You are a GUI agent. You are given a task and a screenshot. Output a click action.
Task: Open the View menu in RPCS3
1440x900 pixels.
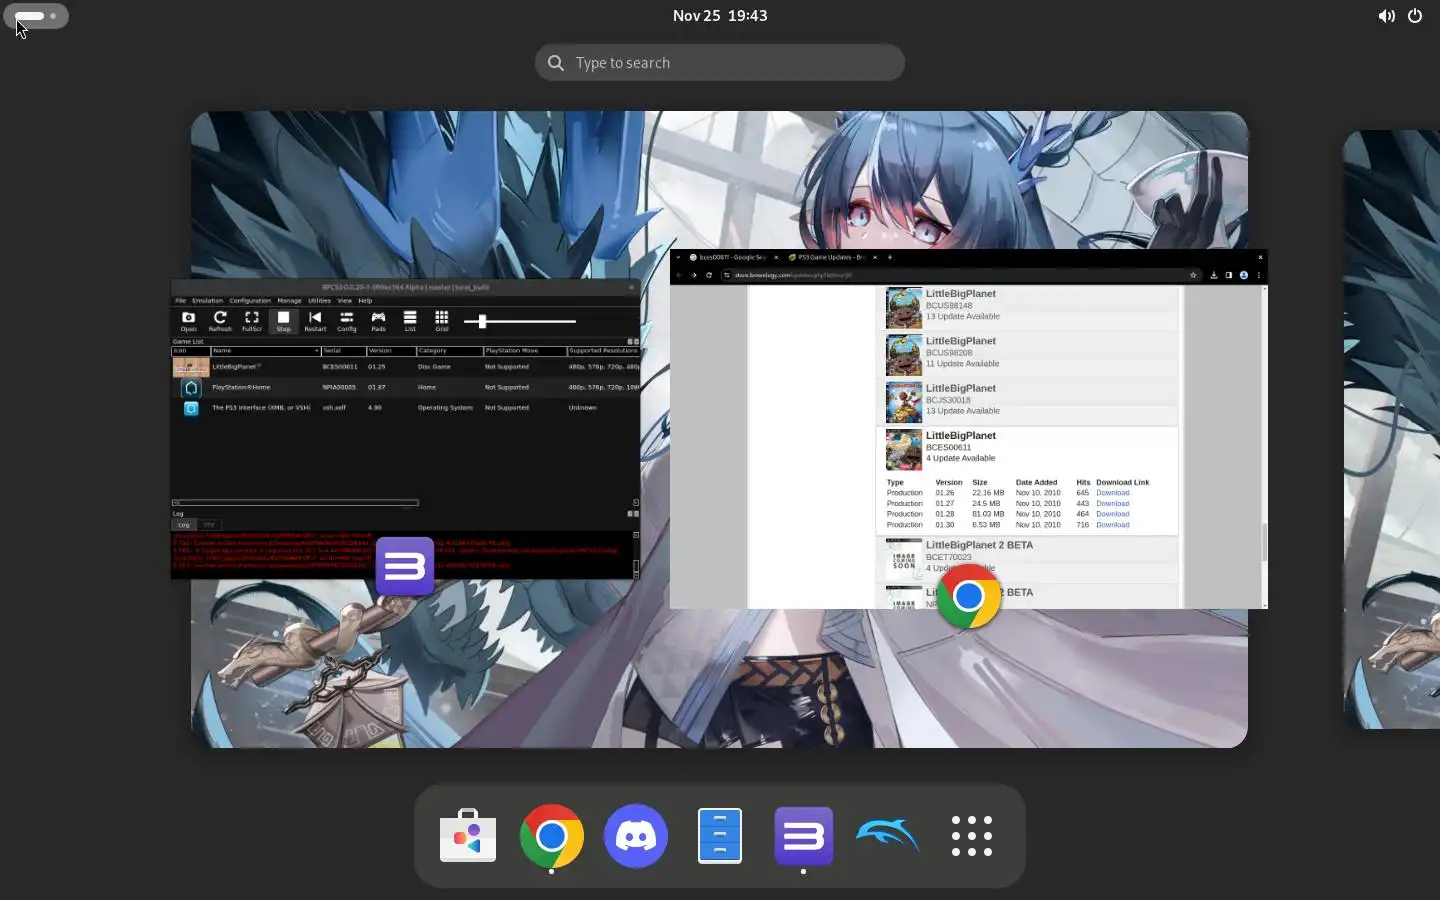[x=344, y=300]
